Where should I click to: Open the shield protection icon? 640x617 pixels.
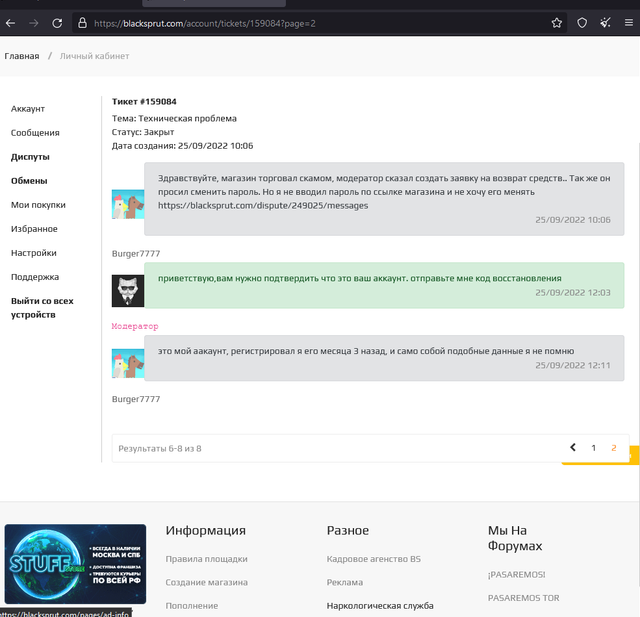coord(582,23)
